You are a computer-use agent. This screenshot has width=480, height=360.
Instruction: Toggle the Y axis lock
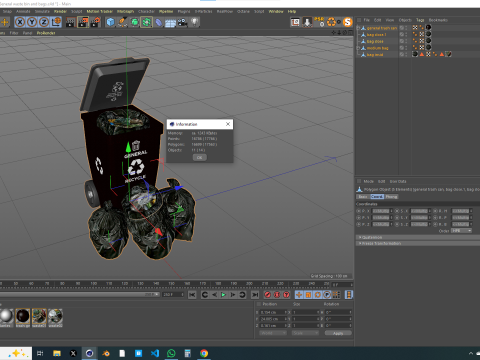pos(32,22)
